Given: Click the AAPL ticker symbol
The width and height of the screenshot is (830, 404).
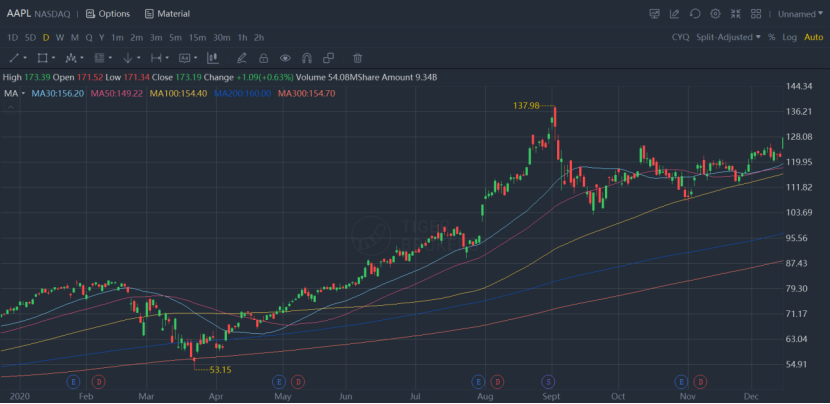Looking at the screenshot, I should tap(19, 14).
